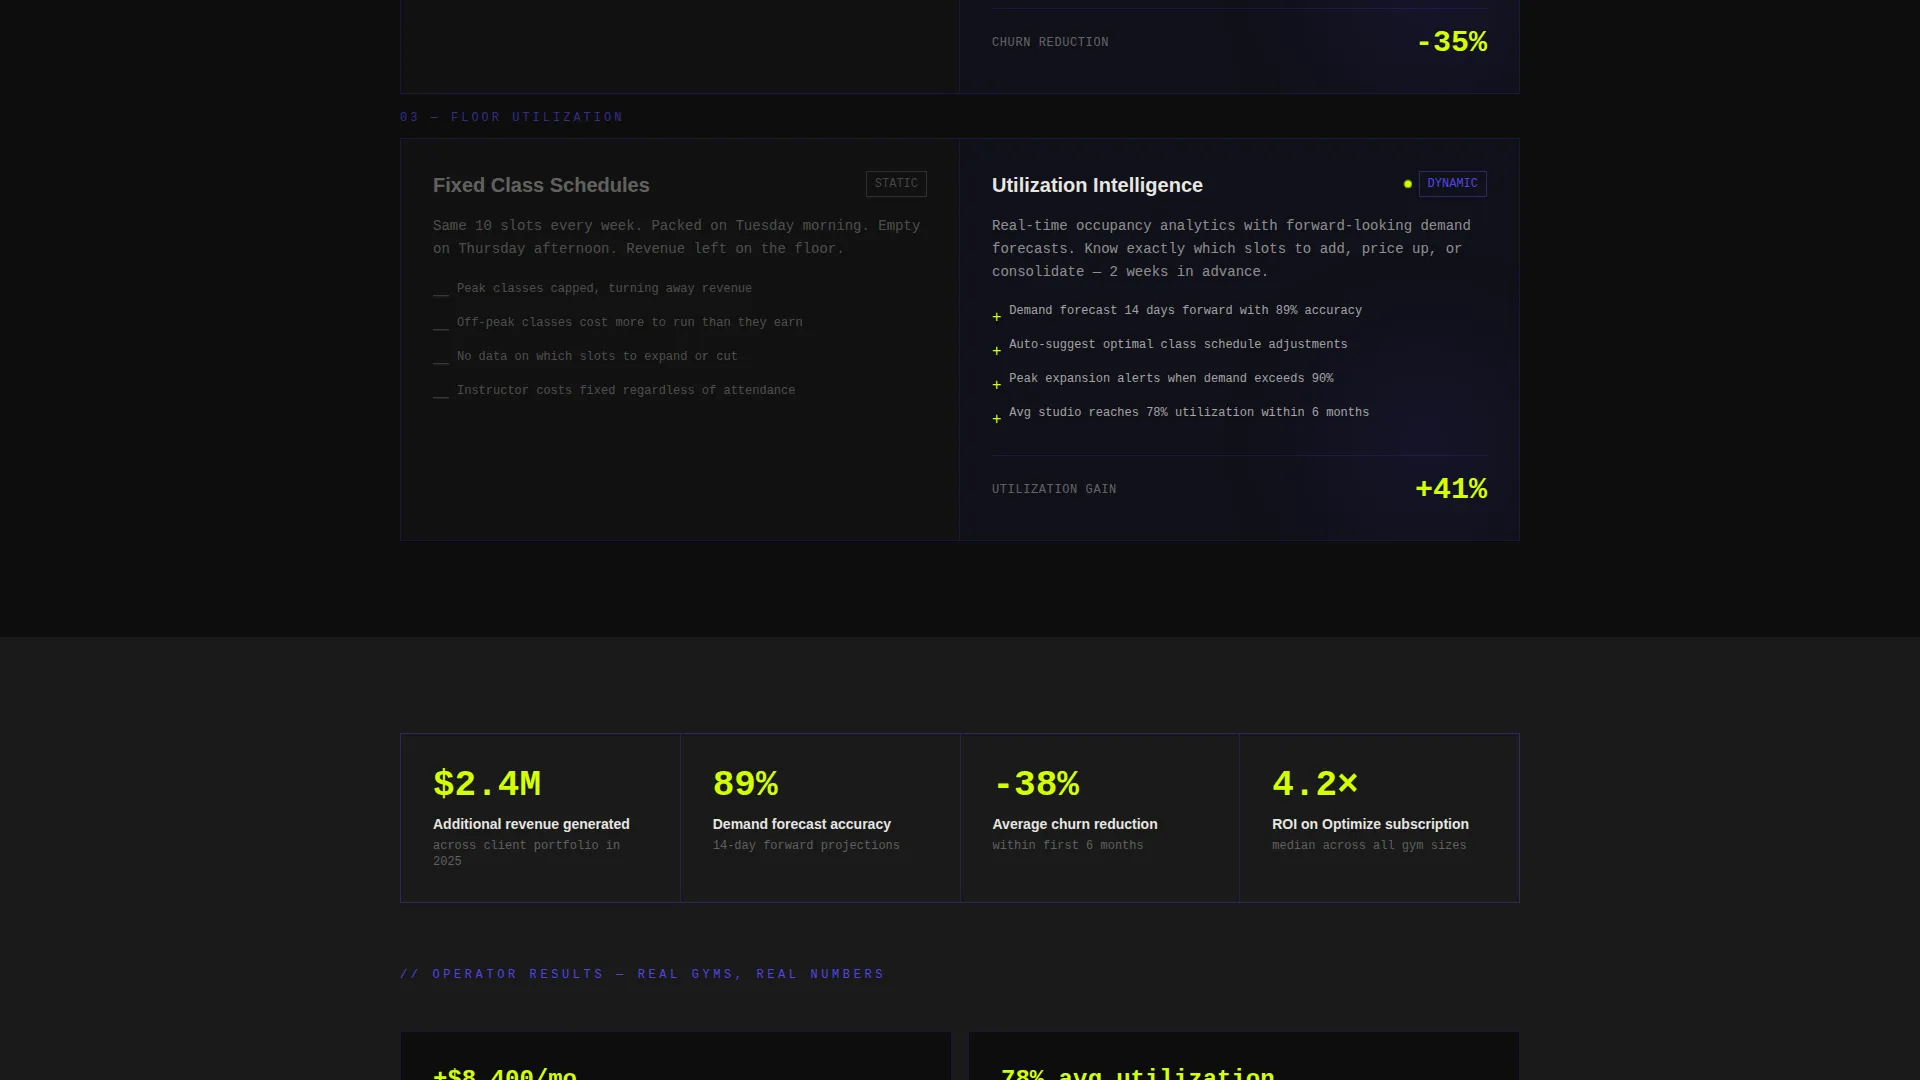This screenshot has width=1920, height=1080.
Task: Click the 4.2× stat figure
Action: click(1315, 784)
